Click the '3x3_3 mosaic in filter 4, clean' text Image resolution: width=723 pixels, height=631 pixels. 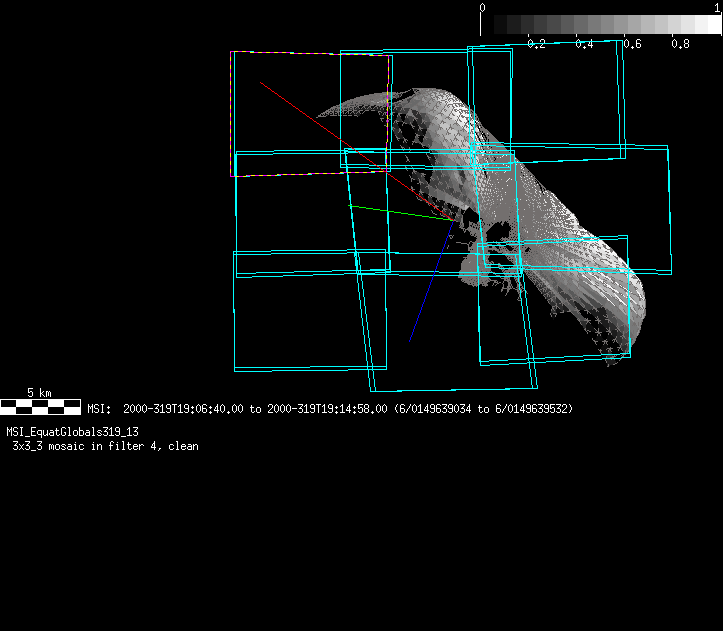tap(105, 446)
